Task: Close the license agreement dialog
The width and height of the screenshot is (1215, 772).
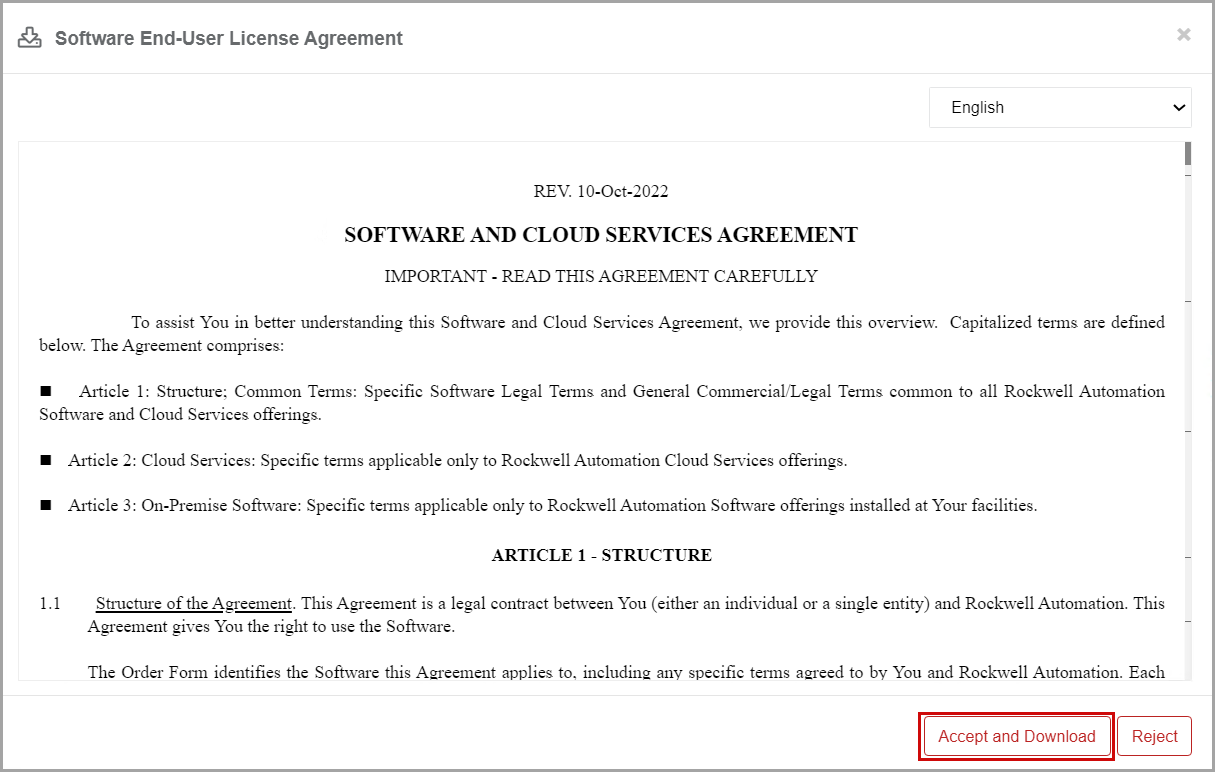Action: click(1184, 35)
